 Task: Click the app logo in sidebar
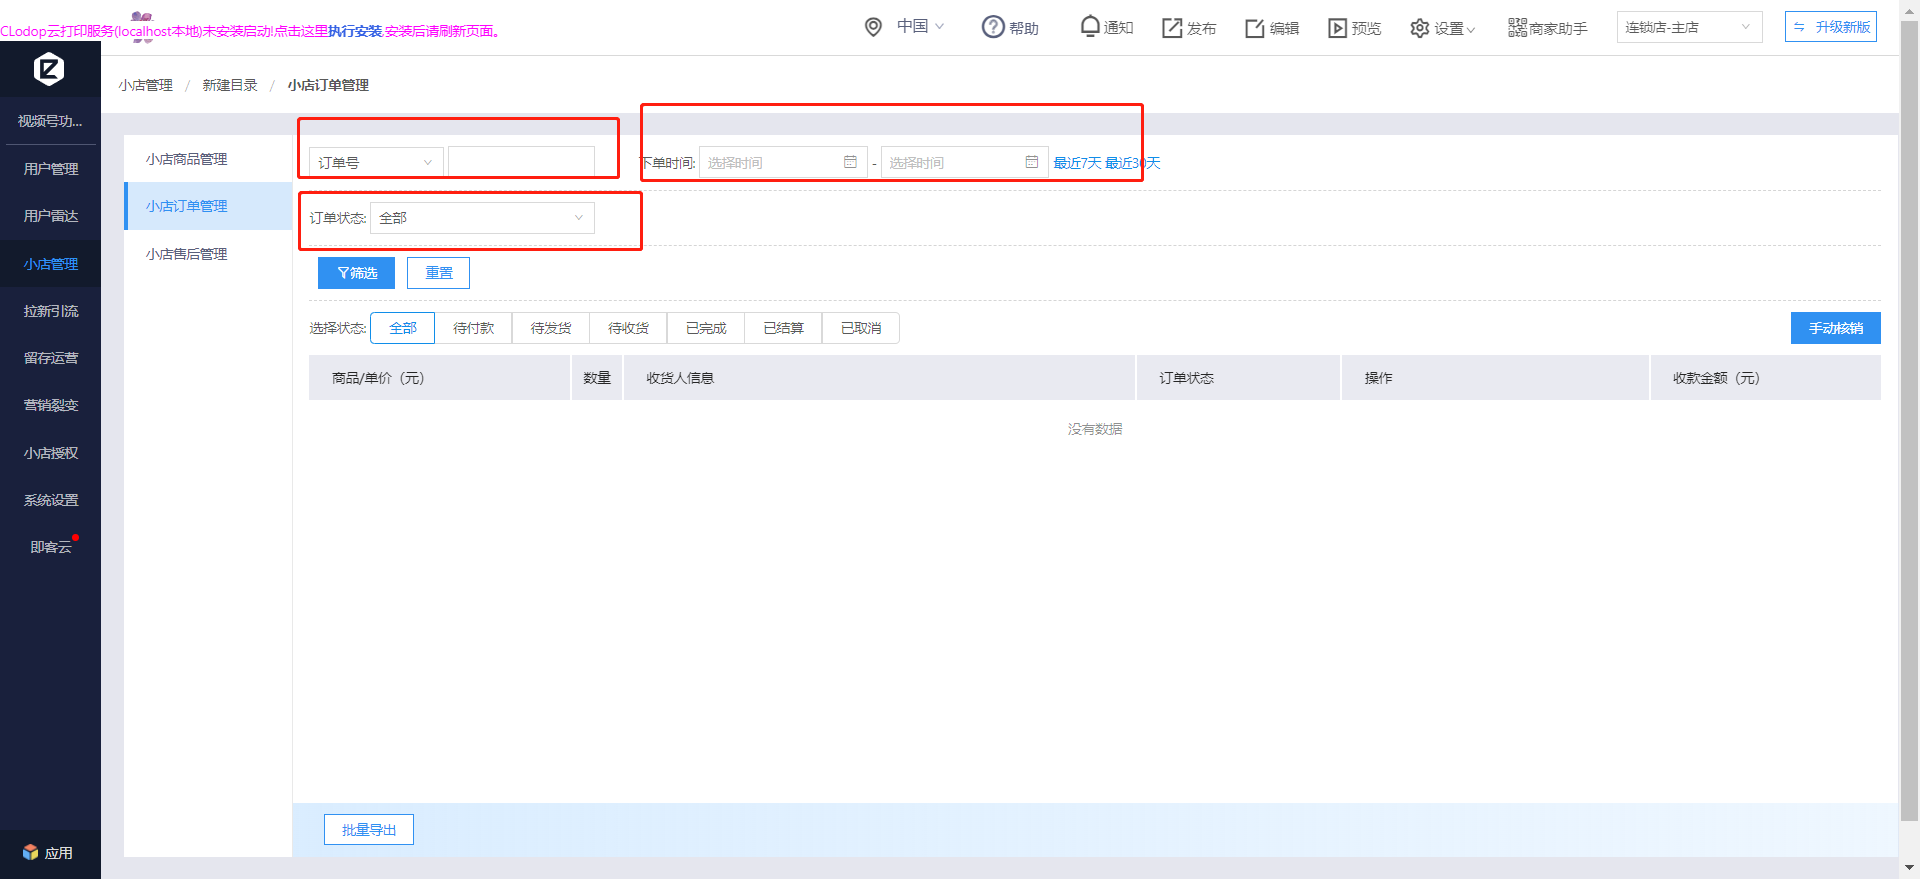[x=49, y=69]
